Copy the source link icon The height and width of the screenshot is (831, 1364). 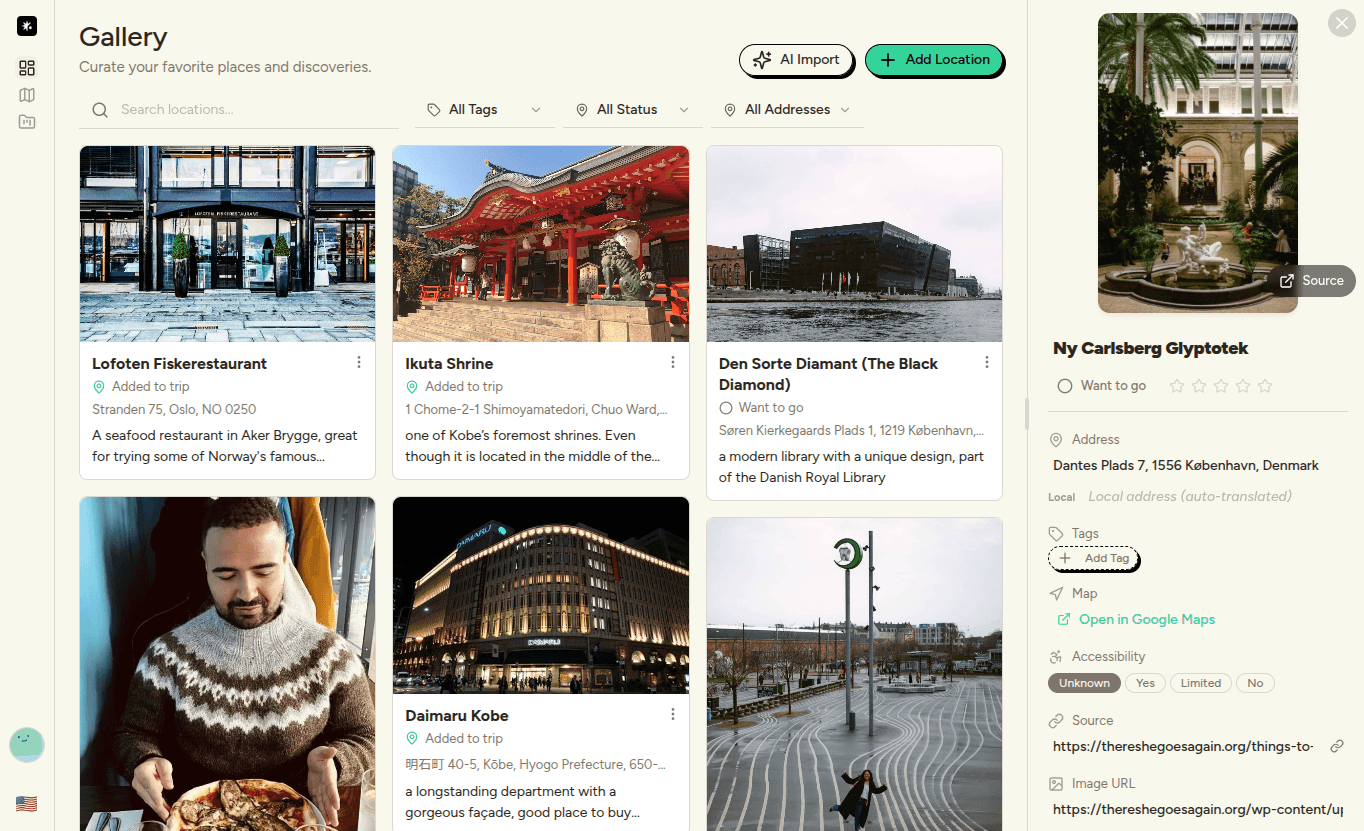pyautogui.click(x=1336, y=747)
